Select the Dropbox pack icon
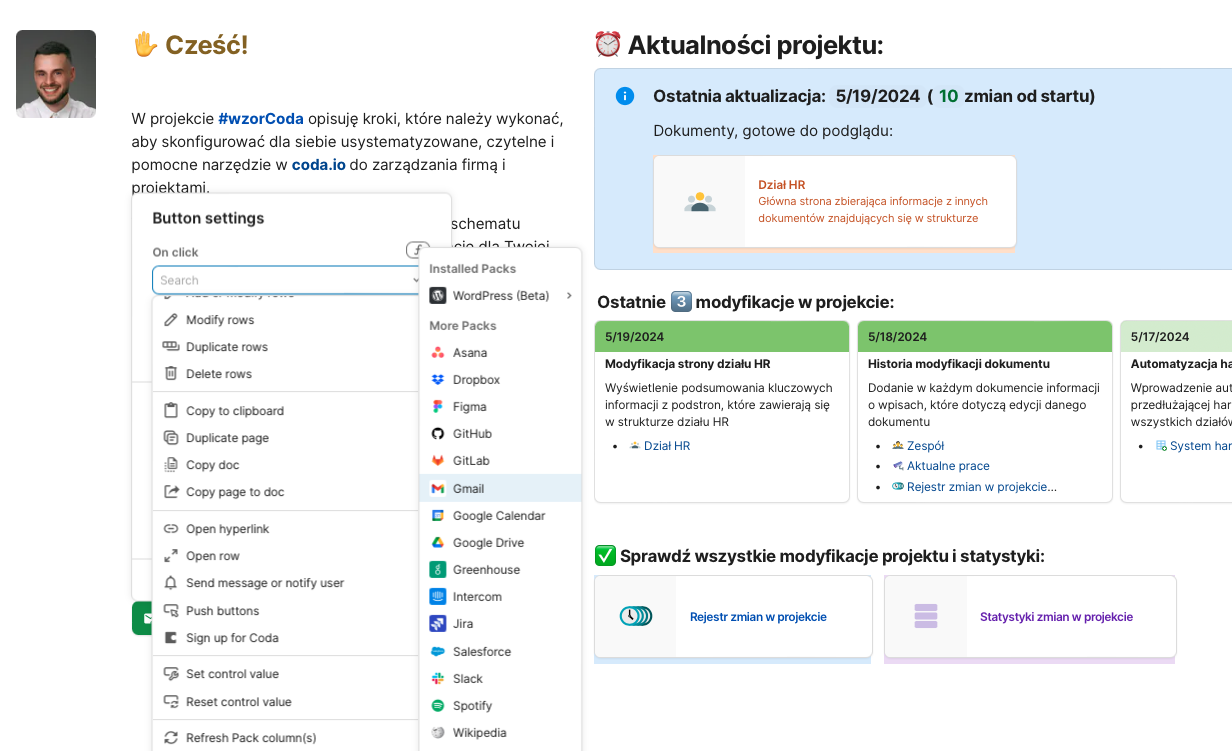The height and width of the screenshot is (751, 1232). (x=437, y=380)
